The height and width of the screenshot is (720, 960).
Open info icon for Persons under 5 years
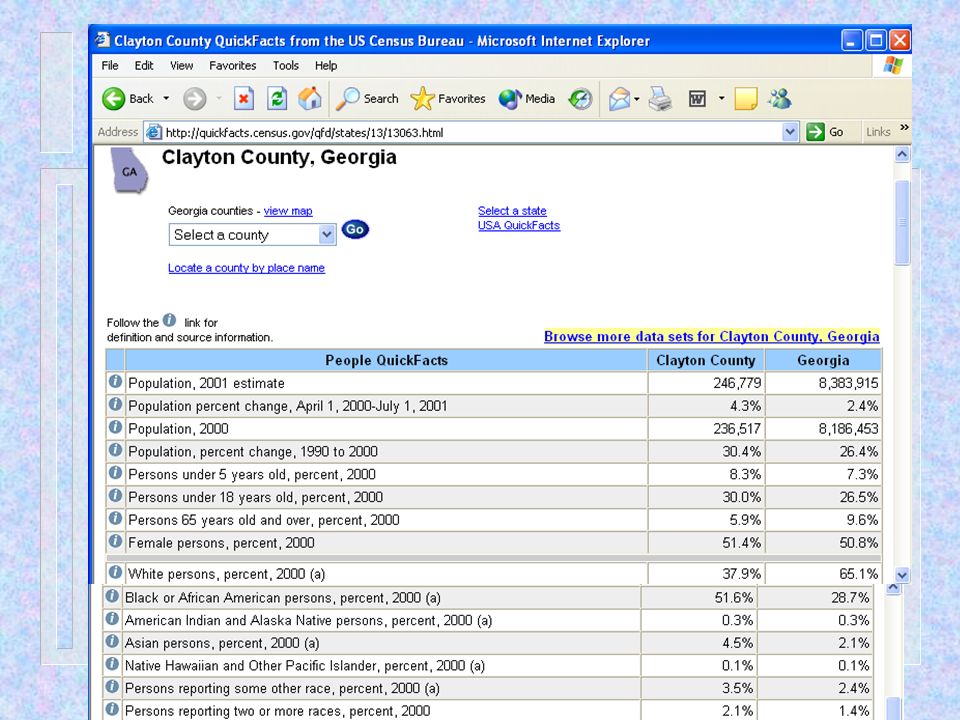[x=115, y=473]
